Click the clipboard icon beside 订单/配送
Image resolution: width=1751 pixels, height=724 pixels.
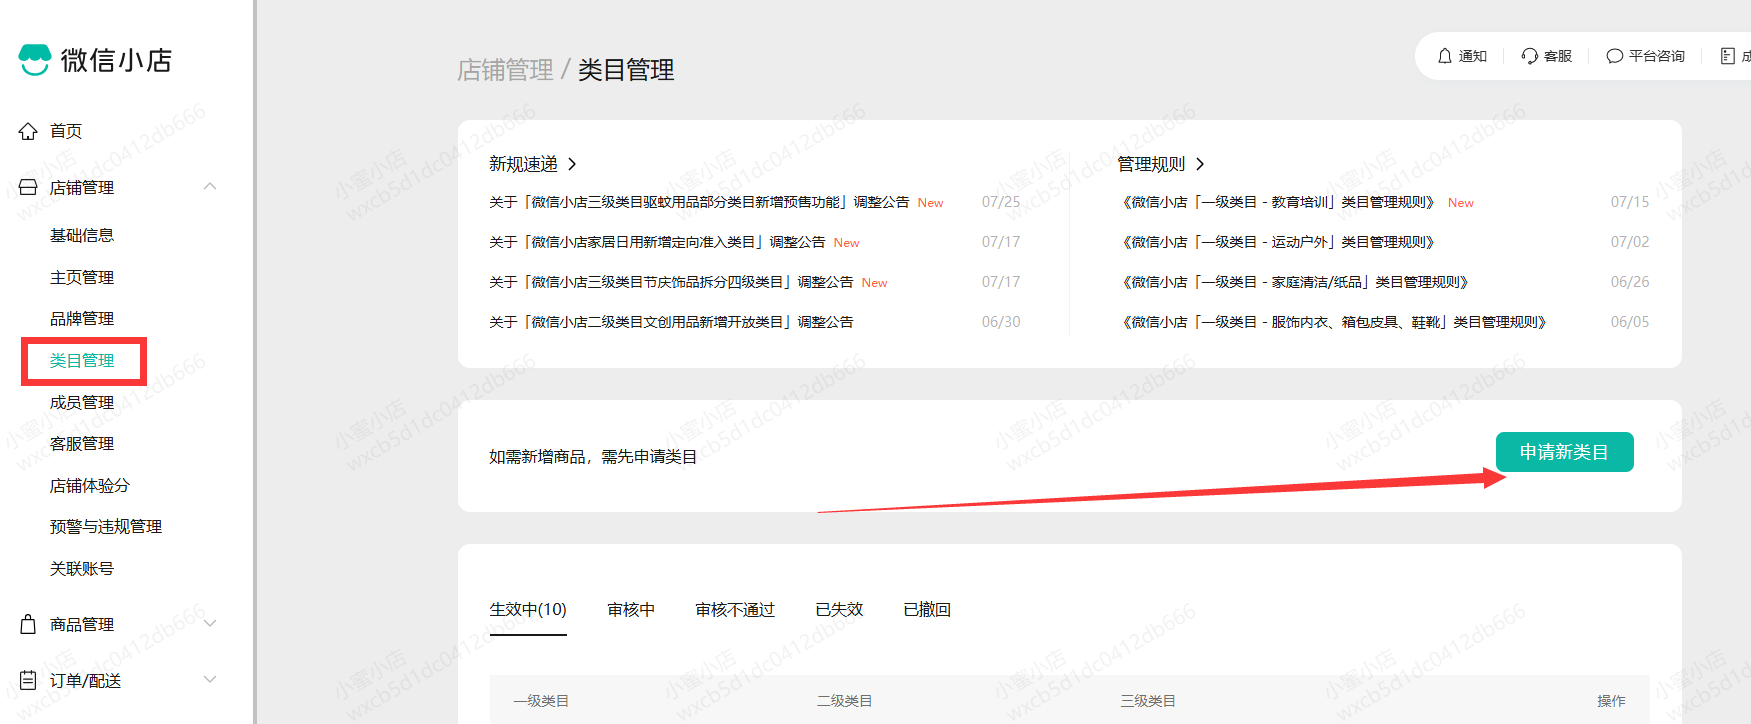point(28,680)
